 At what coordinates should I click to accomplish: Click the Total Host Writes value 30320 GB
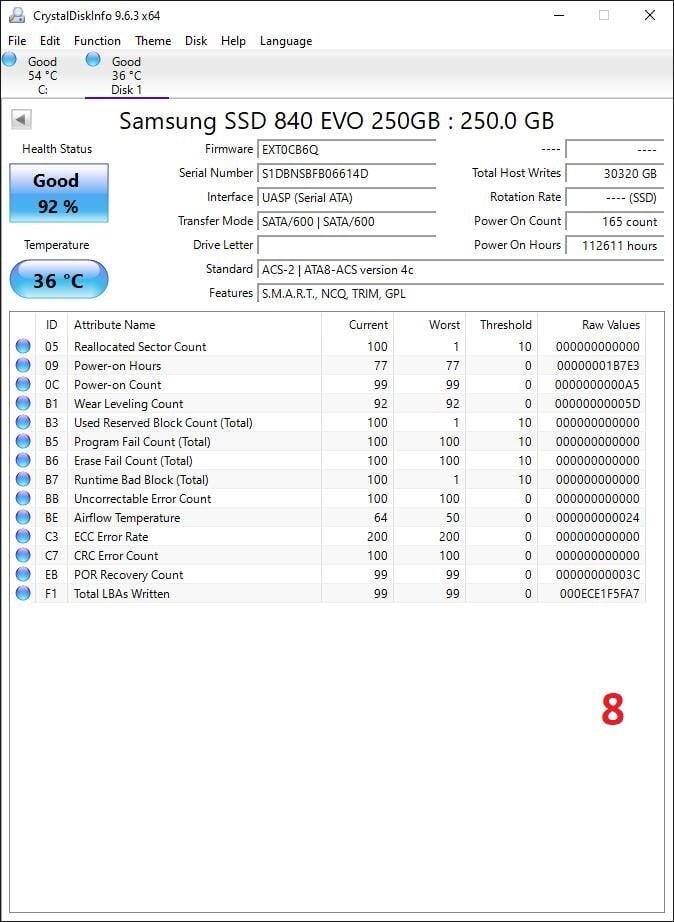tap(615, 173)
